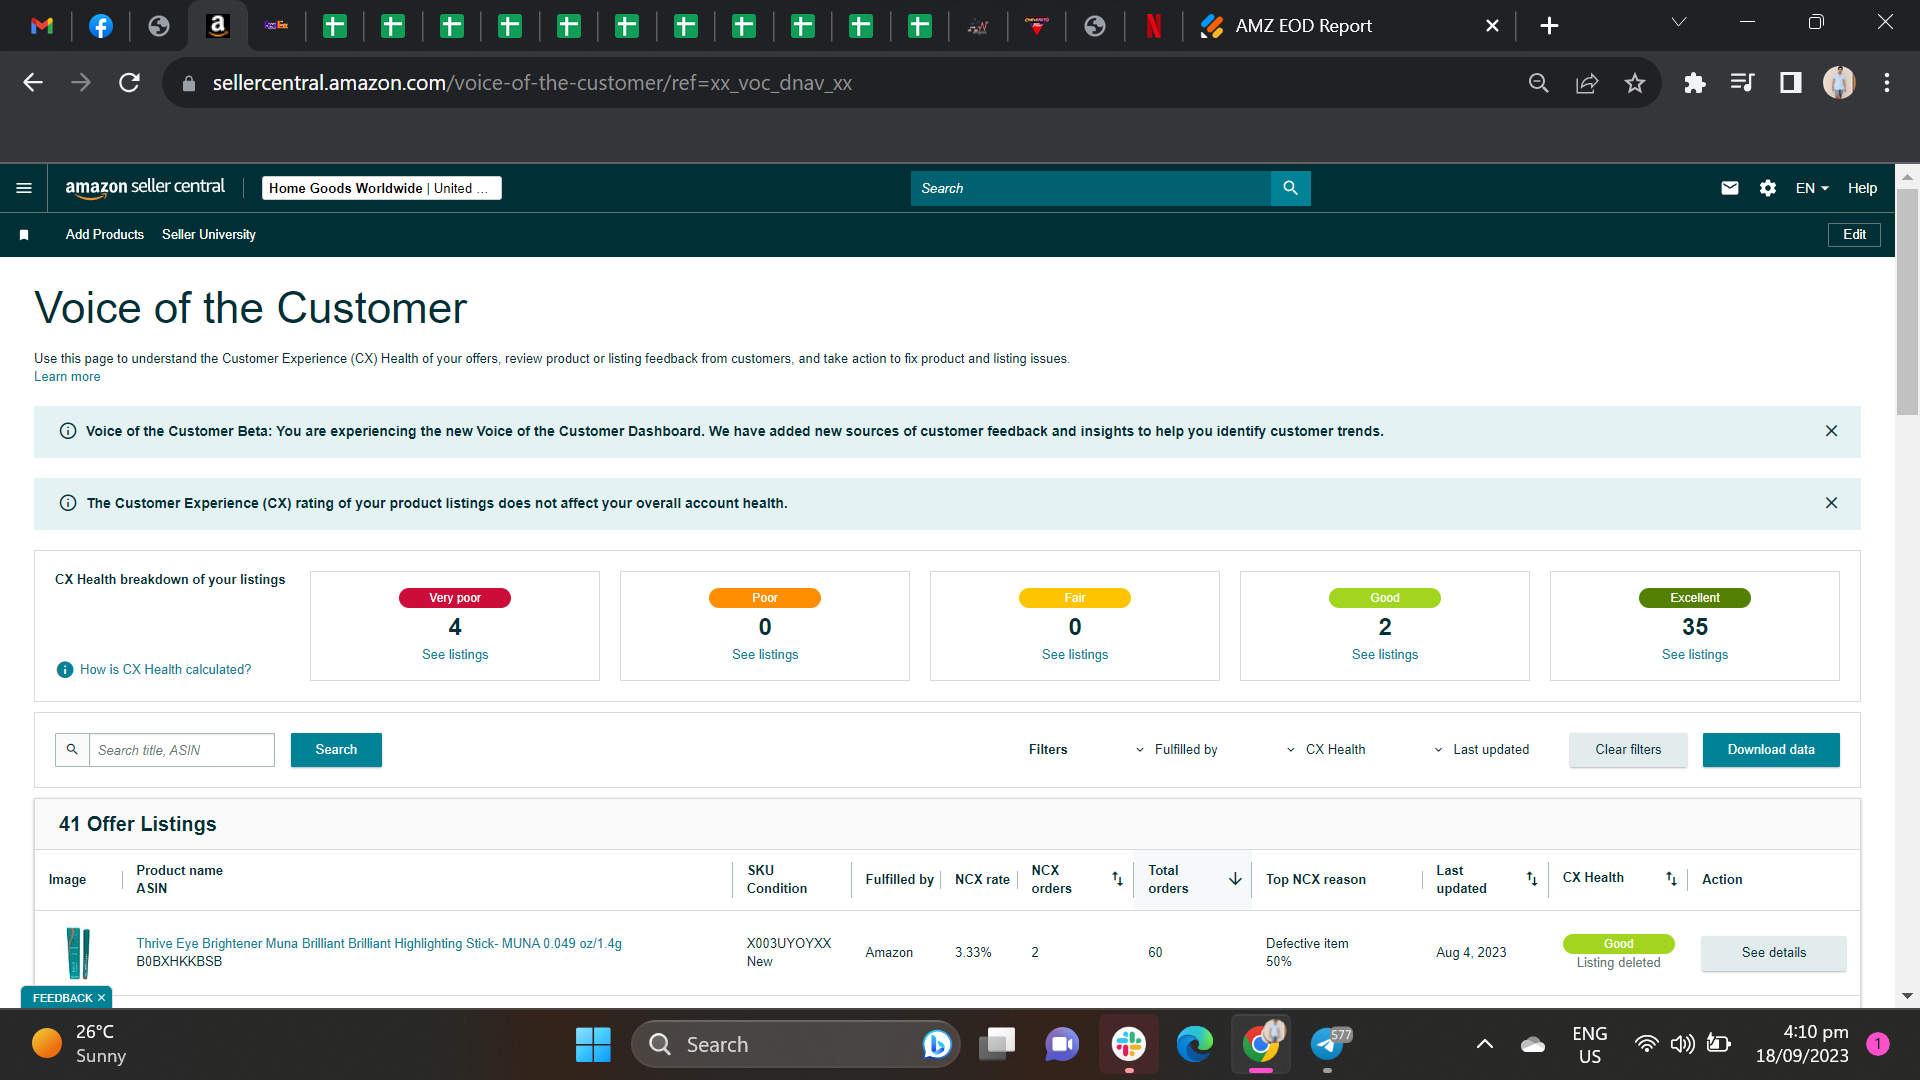
Task: Close the FEEDBACK tab
Action: click(101, 998)
